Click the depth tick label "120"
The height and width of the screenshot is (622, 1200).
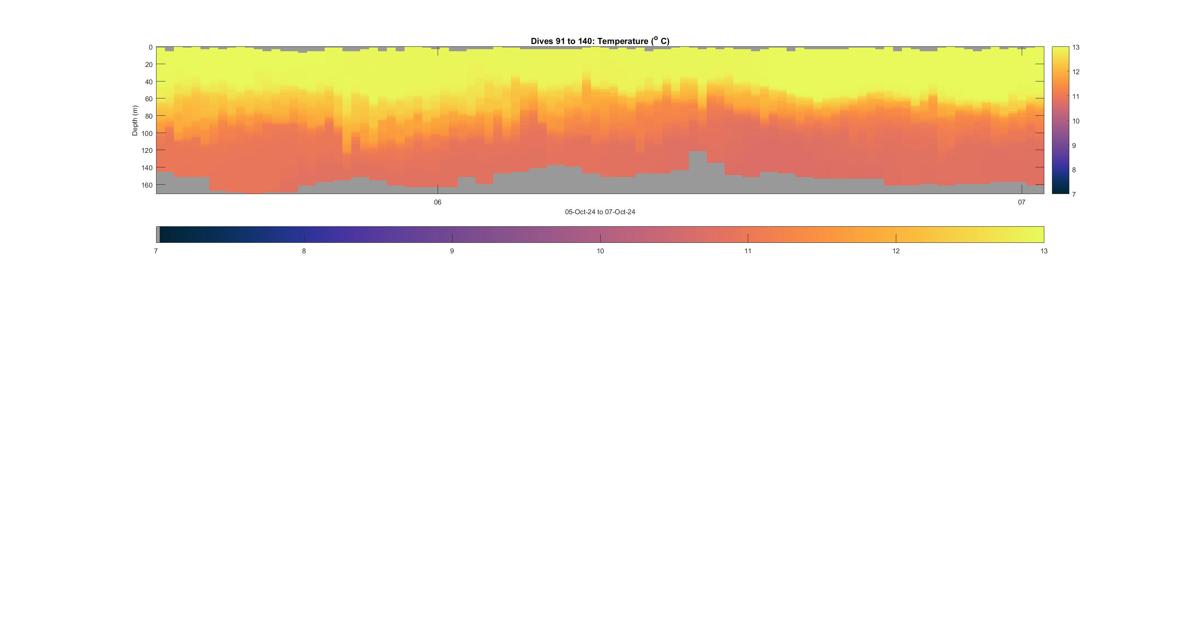(x=146, y=150)
